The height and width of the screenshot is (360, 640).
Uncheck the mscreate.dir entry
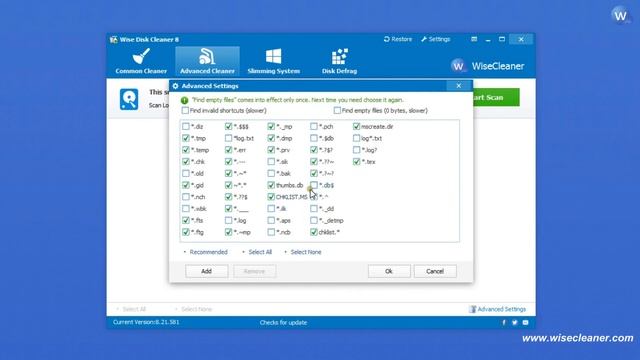tap(357, 127)
